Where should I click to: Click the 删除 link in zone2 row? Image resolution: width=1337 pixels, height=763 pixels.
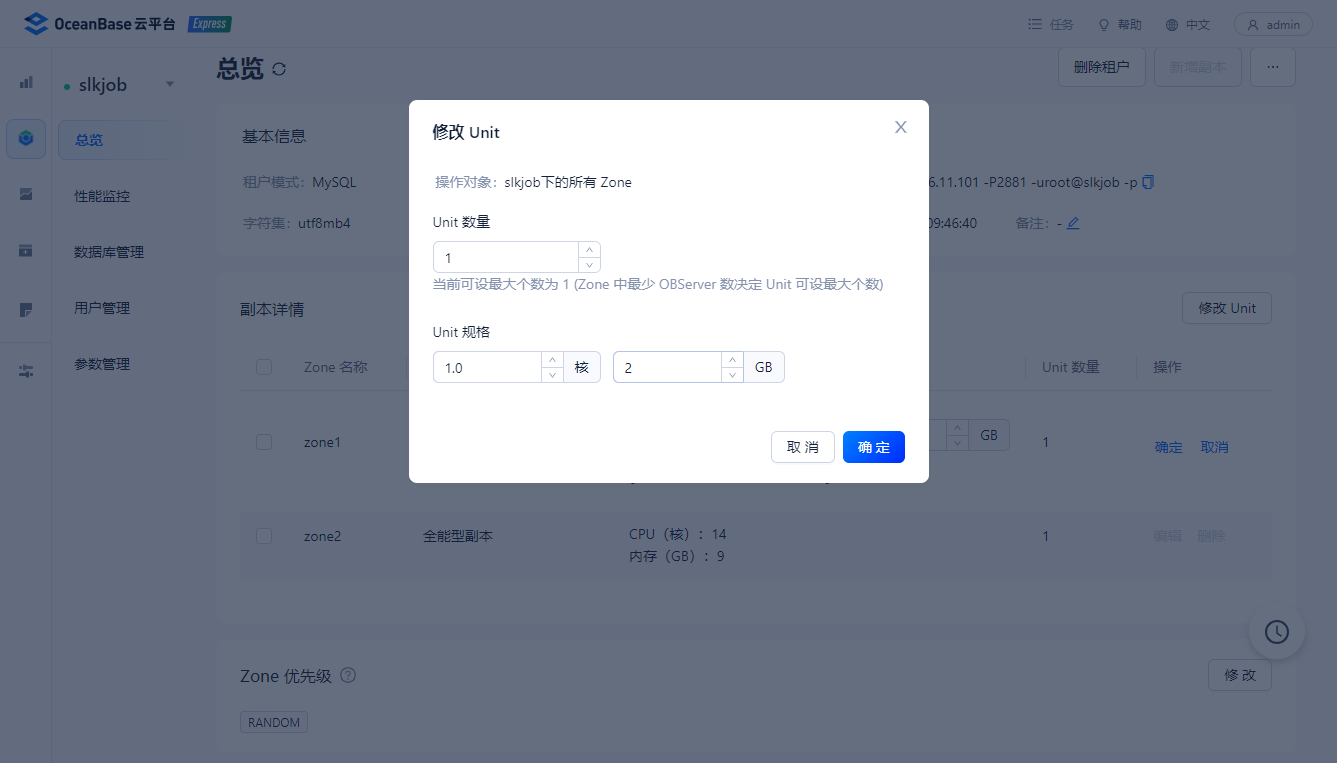[1211, 536]
